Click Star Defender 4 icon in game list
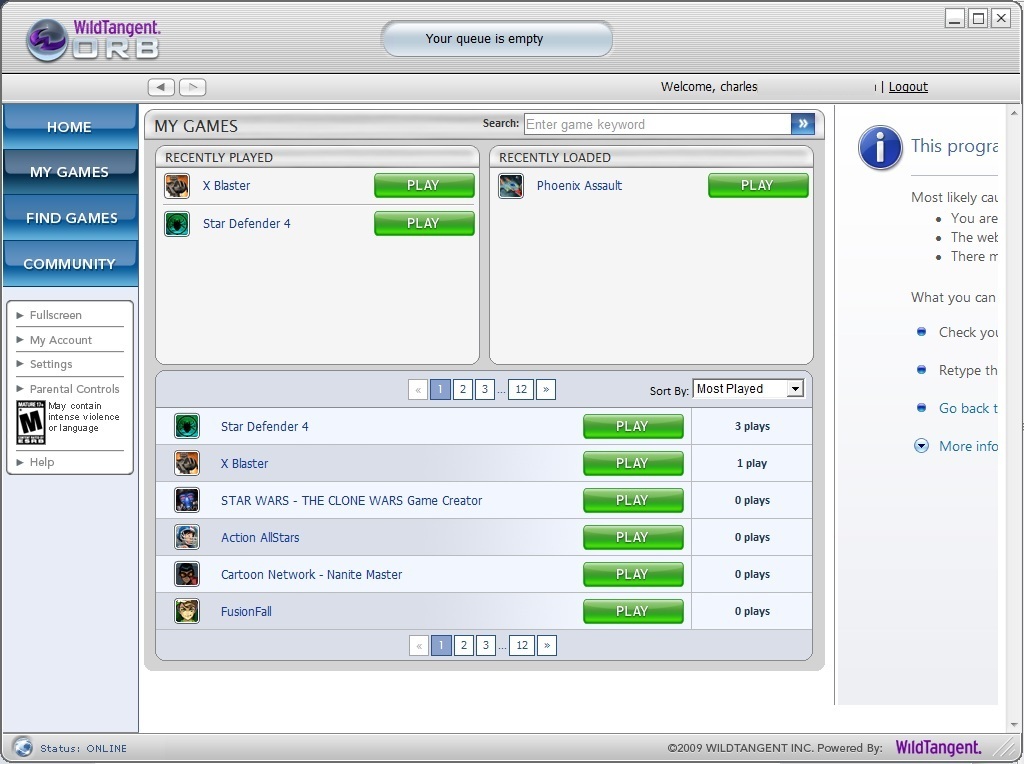Image resolution: width=1024 pixels, height=764 pixels. pyautogui.click(x=187, y=426)
